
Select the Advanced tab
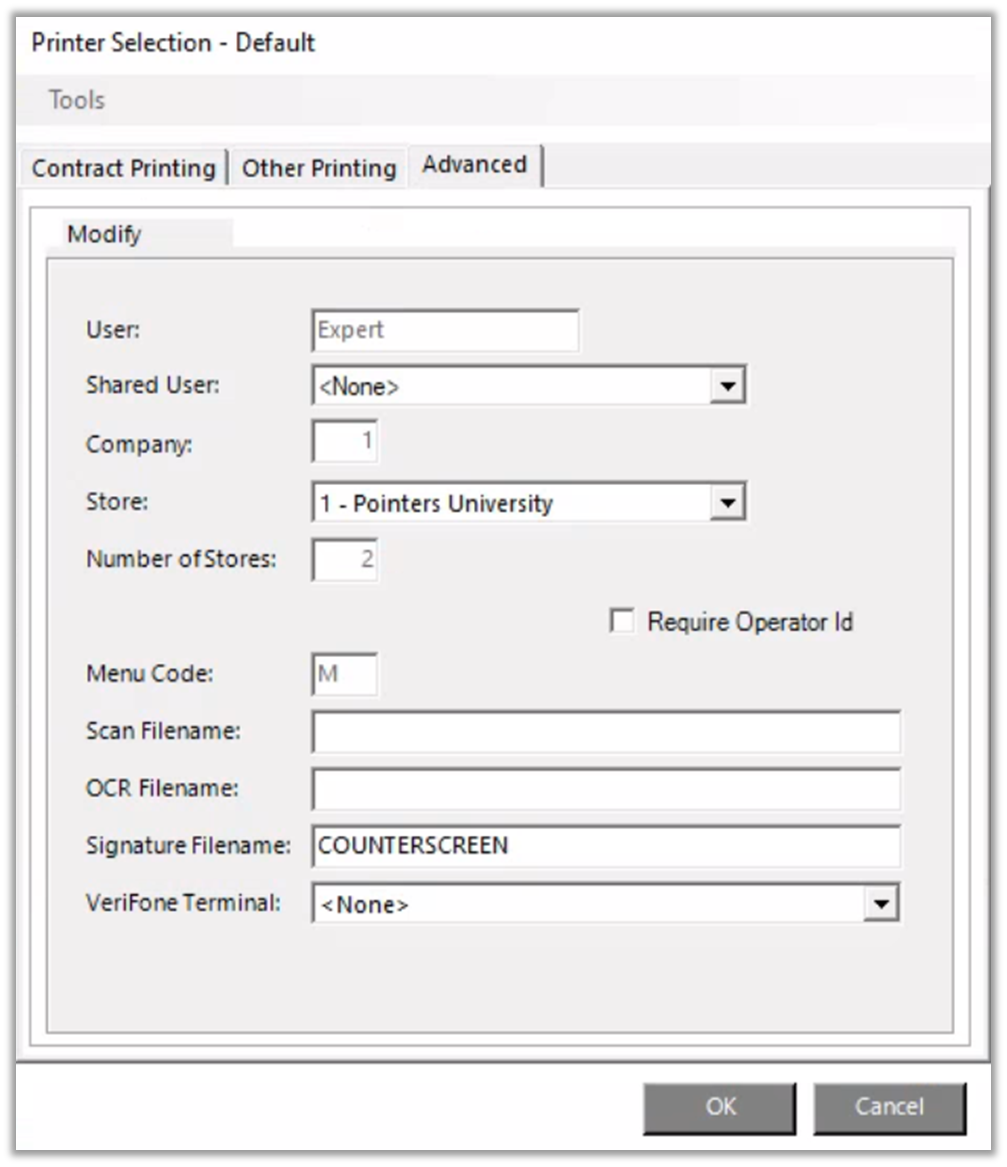pyautogui.click(x=474, y=165)
